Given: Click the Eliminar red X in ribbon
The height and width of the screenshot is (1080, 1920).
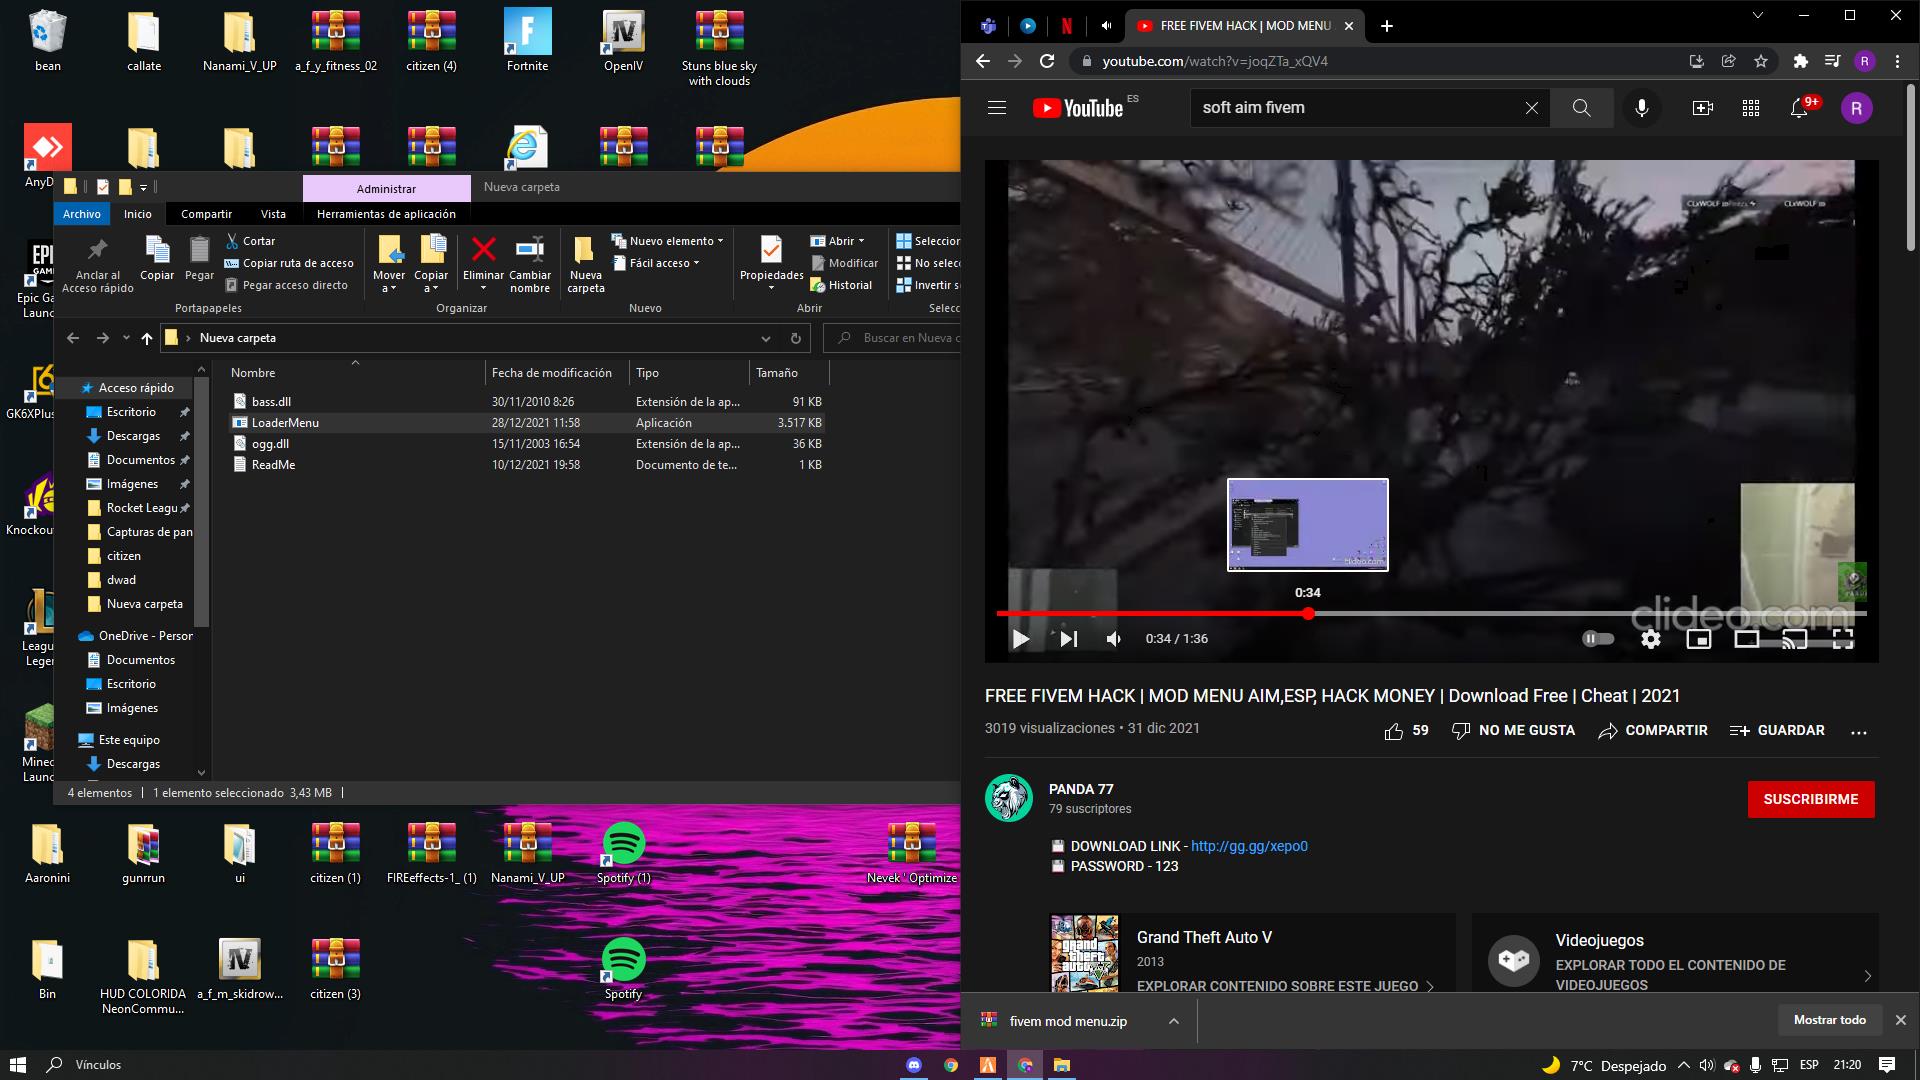Looking at the screenshot, I should pos(483,250).
